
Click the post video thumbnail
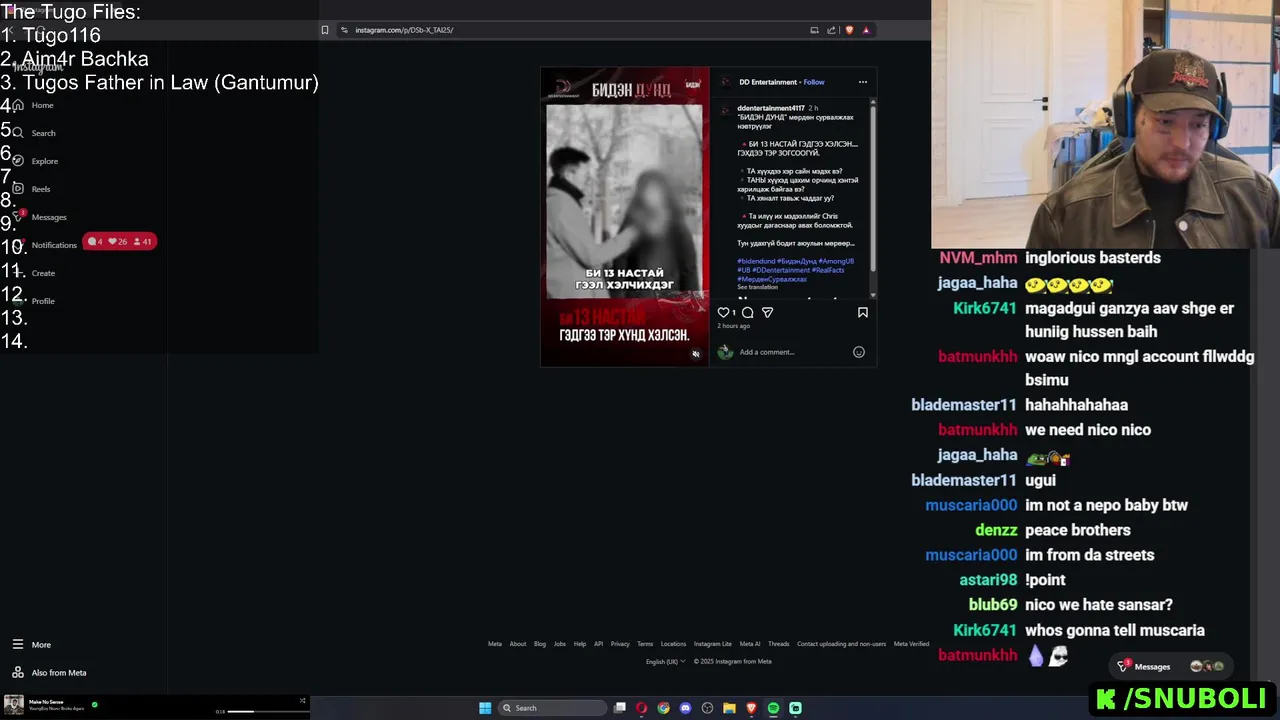pos(625,217)
